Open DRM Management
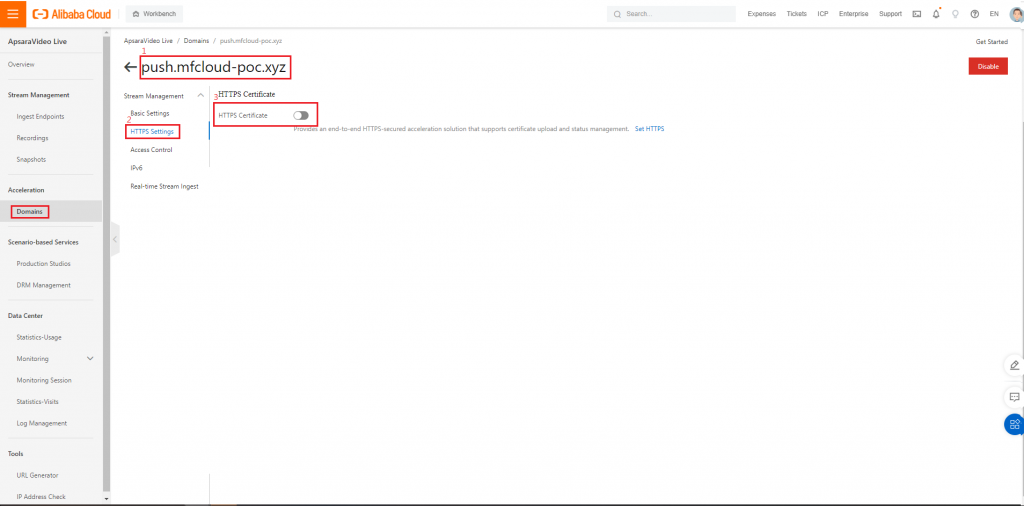 tap(44, 285)
